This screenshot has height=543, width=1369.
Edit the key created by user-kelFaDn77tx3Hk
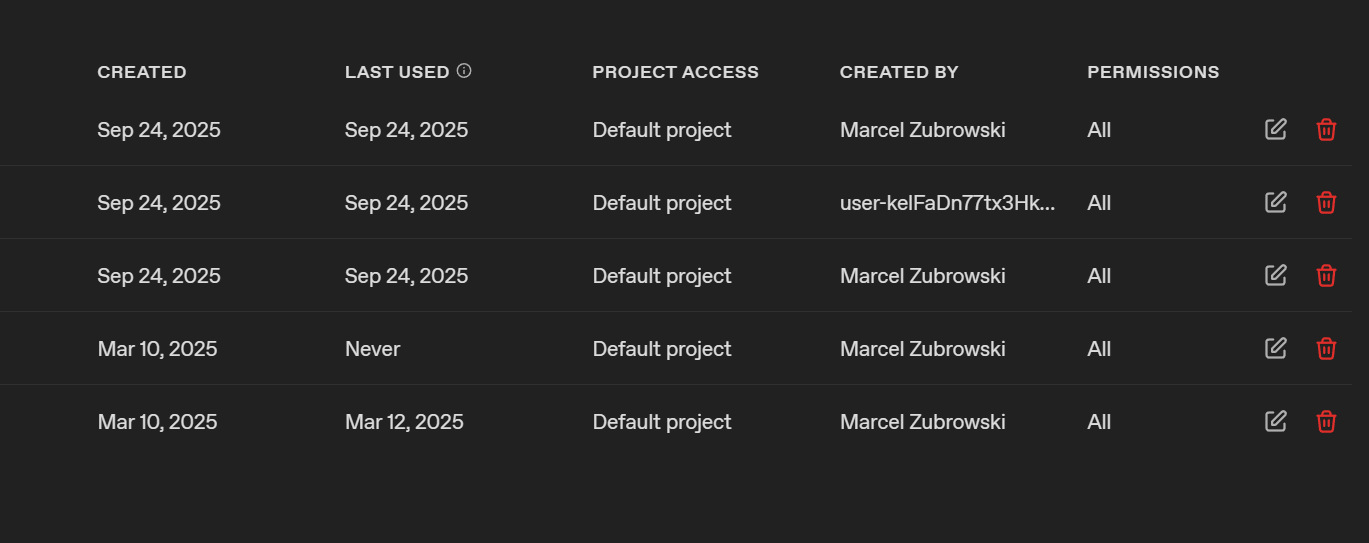pos(1276,202)
